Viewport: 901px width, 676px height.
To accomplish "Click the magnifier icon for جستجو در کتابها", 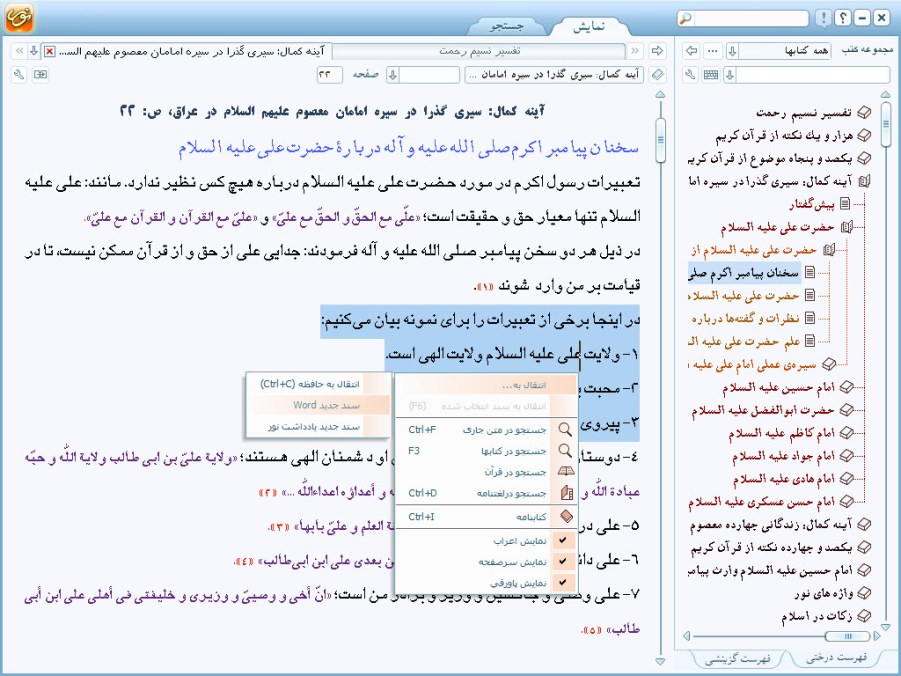I will [x=565, y=451].
